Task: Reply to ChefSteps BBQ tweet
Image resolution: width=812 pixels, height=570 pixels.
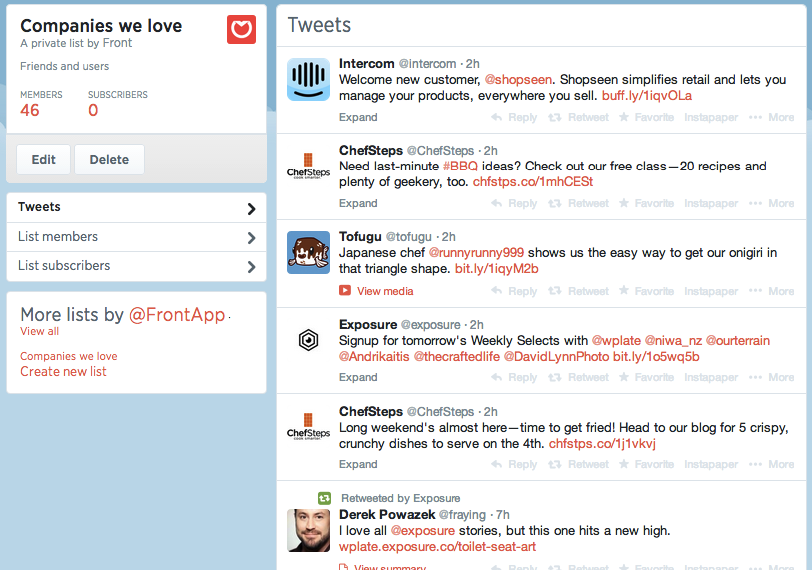Action: [514, 203]
